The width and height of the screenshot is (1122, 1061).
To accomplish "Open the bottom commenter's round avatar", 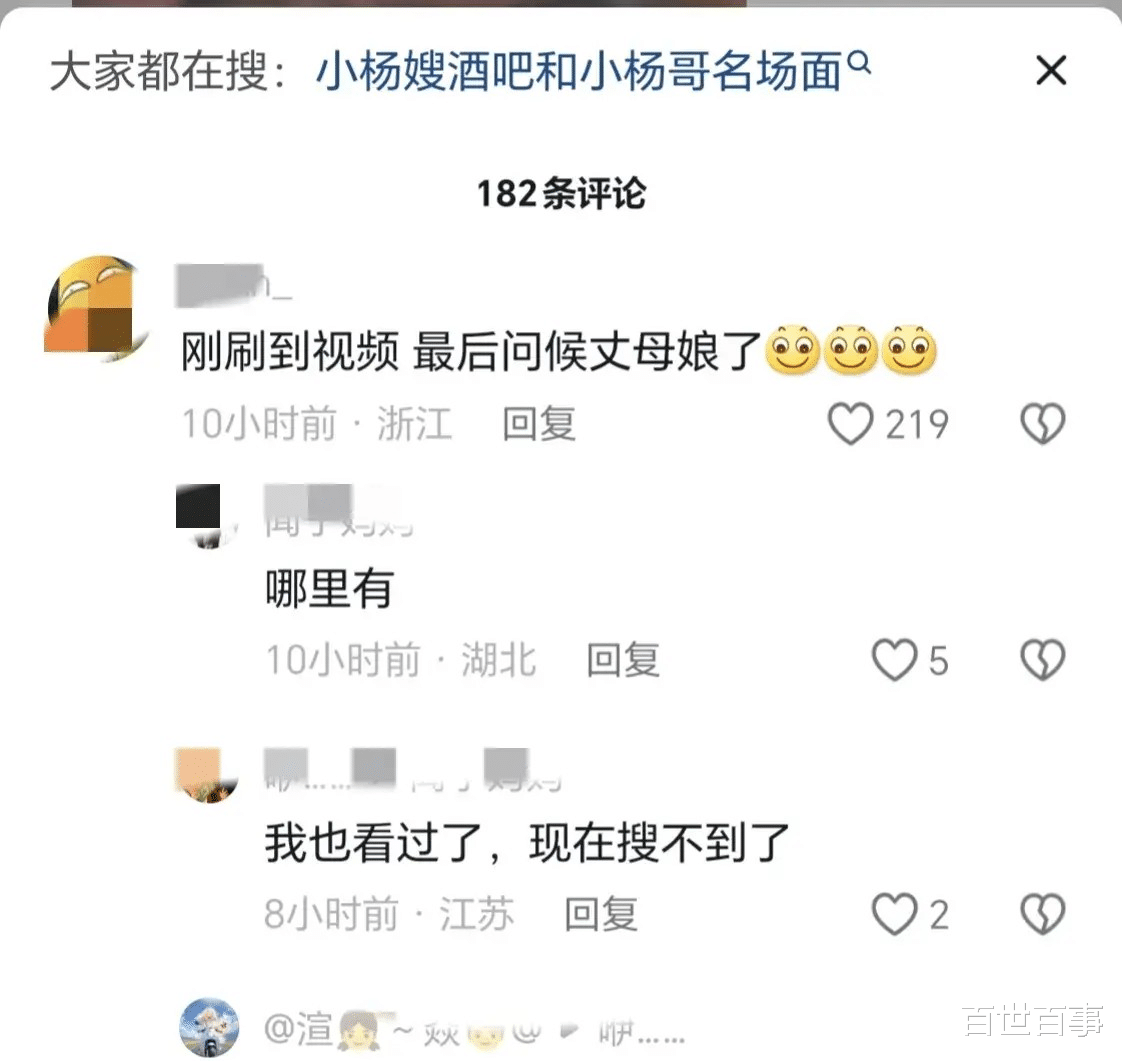I will pos(209,1027).
